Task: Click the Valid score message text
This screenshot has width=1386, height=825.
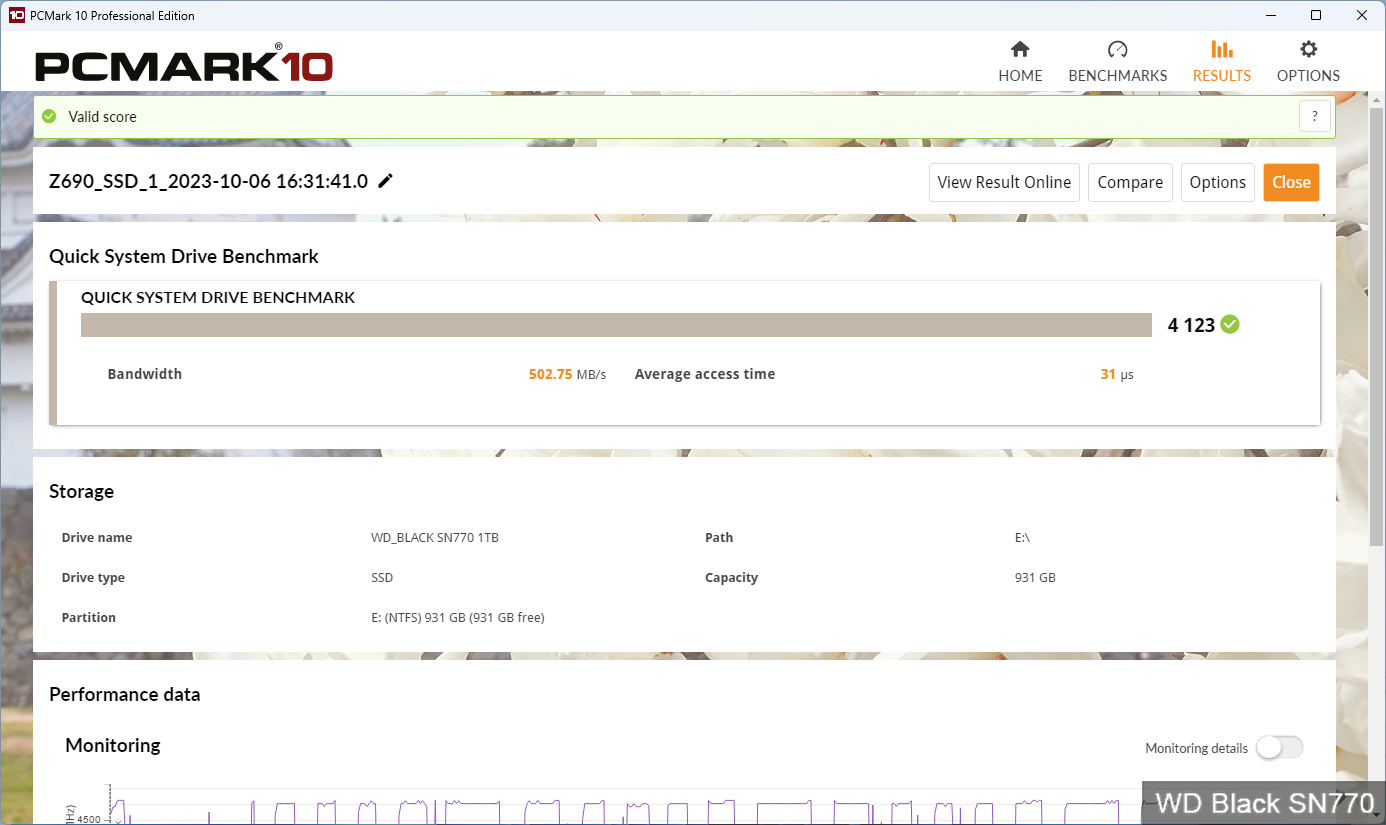Action: (x=102, y=116)
